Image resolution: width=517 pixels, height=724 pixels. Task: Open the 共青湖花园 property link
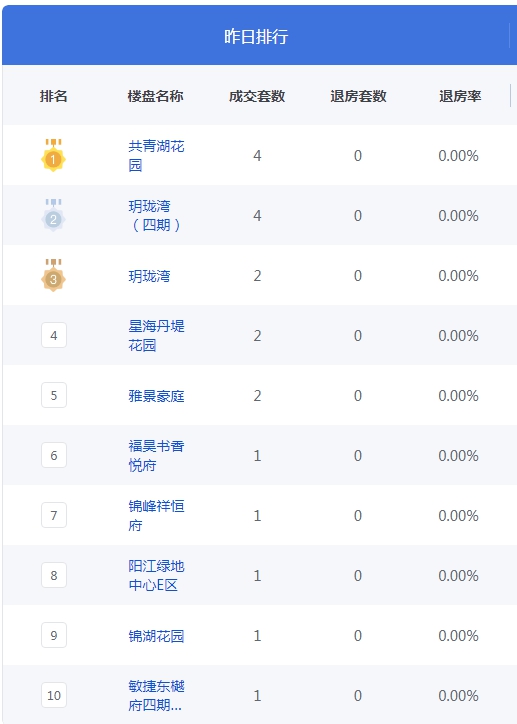[x=156, y=156]
